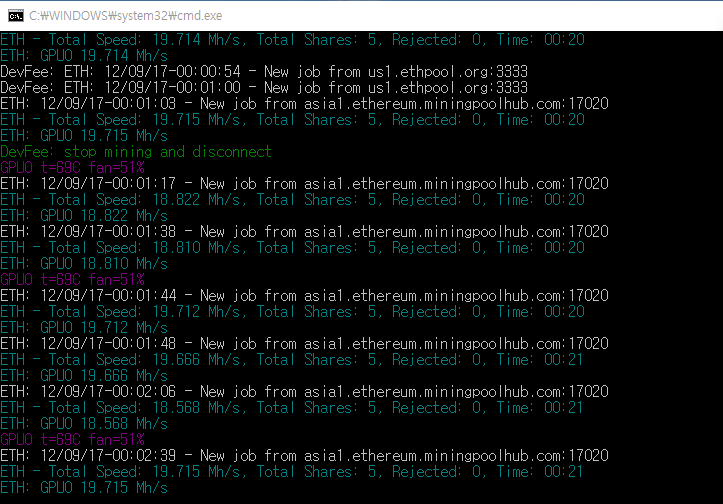The height and width of the screenshot is (504, 723).
Task: Click the 'ETH: GPU0 18.822 Mh/s' line
Action: click(x=84, y=216)
